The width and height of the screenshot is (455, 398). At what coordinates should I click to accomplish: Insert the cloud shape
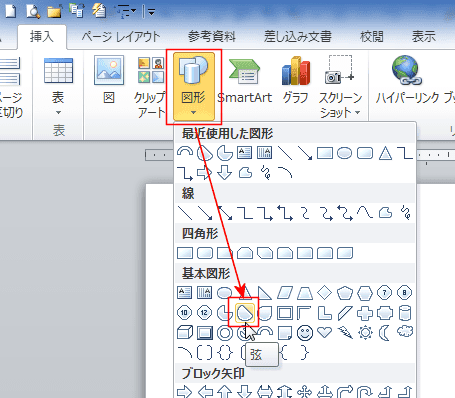(x=405, y=332)
